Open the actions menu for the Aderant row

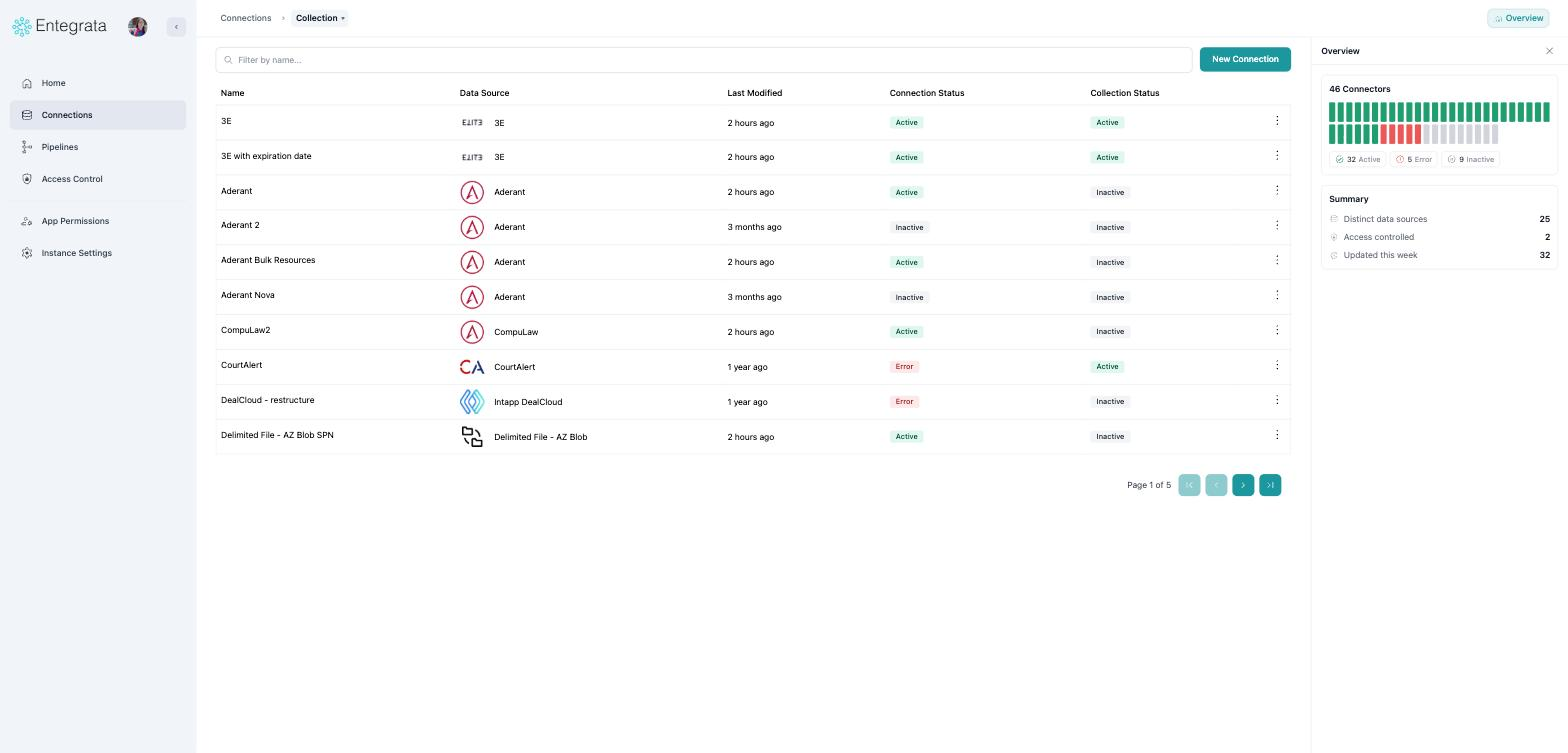1277,190
